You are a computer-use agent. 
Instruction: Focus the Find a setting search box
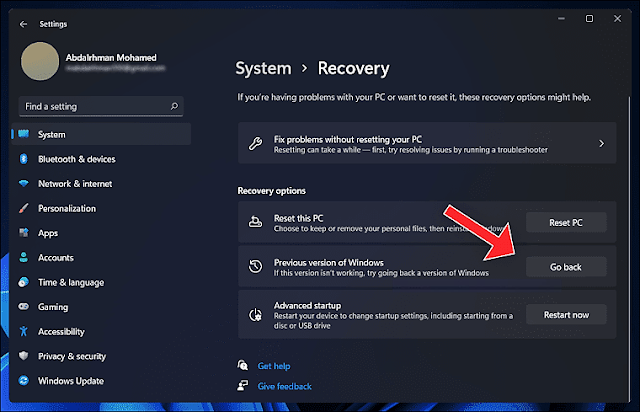[101, 107]
